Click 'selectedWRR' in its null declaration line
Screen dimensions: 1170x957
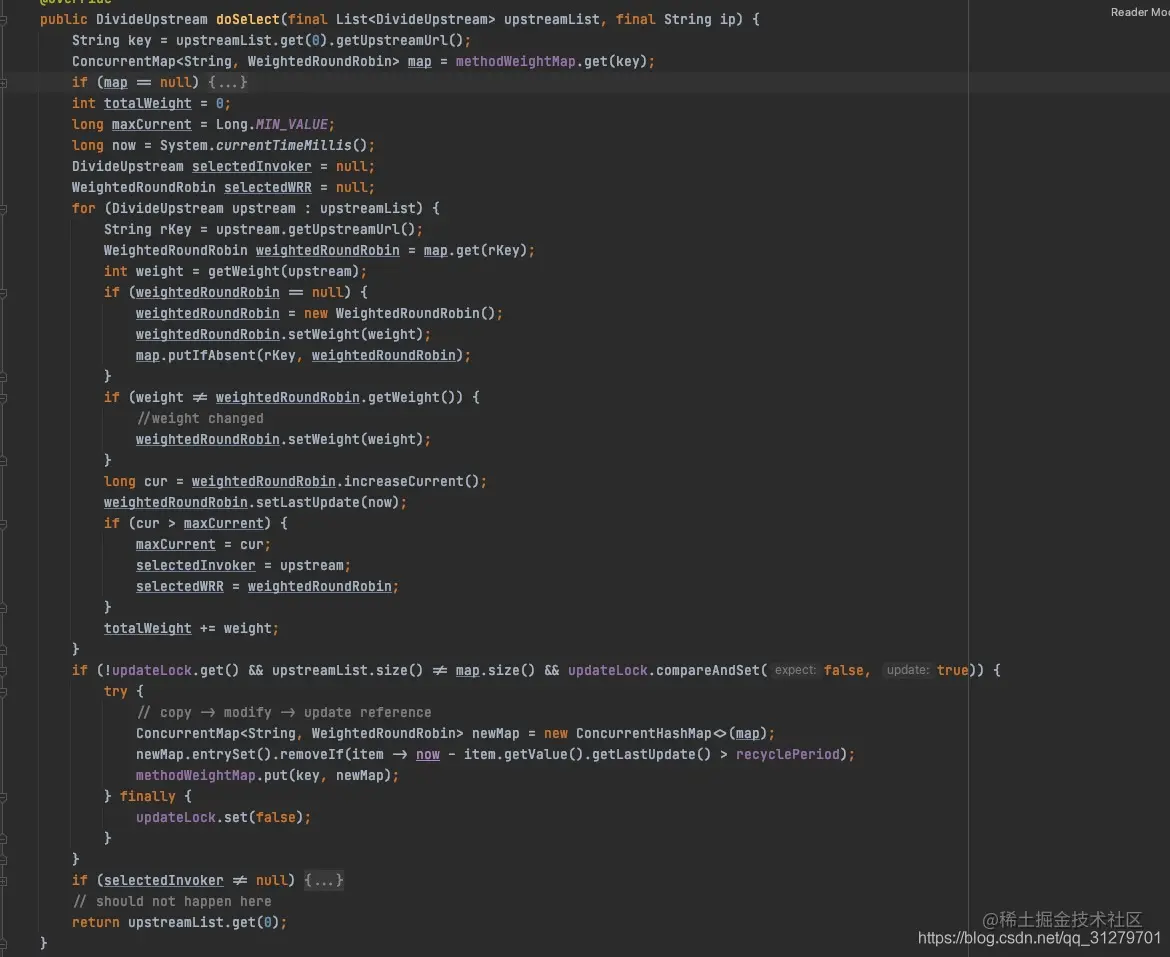click(x=268, y=187)
